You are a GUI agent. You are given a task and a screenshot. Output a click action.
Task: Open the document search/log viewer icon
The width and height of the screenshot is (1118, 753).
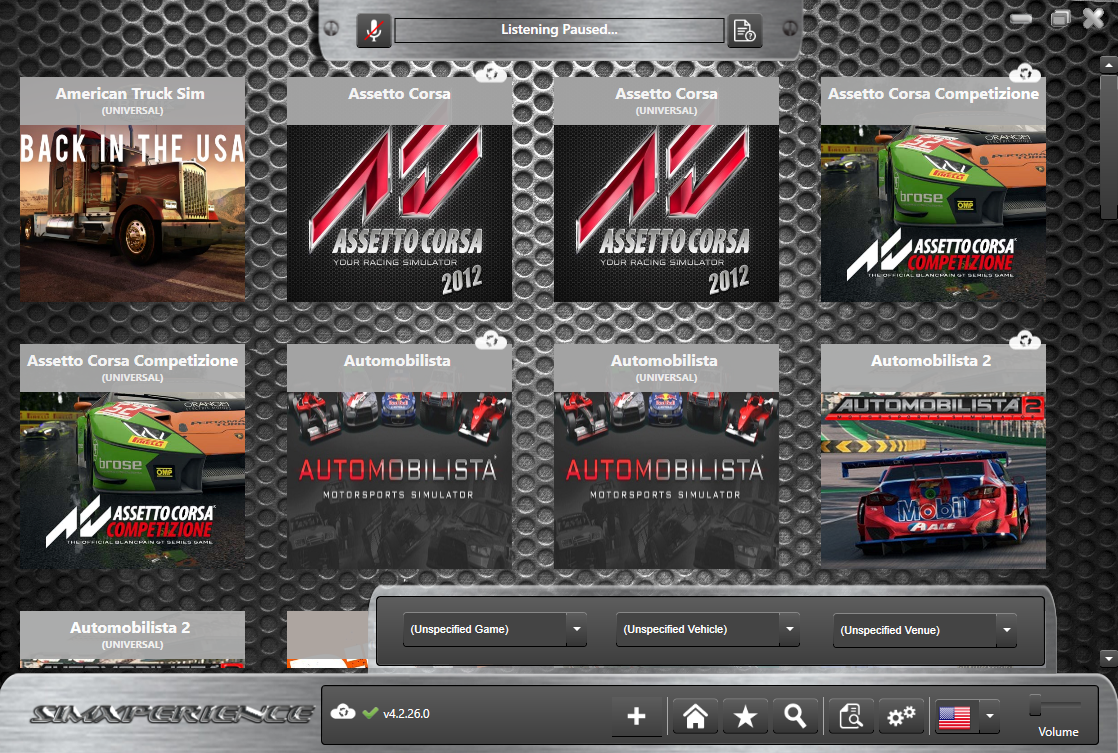[850, 716]
